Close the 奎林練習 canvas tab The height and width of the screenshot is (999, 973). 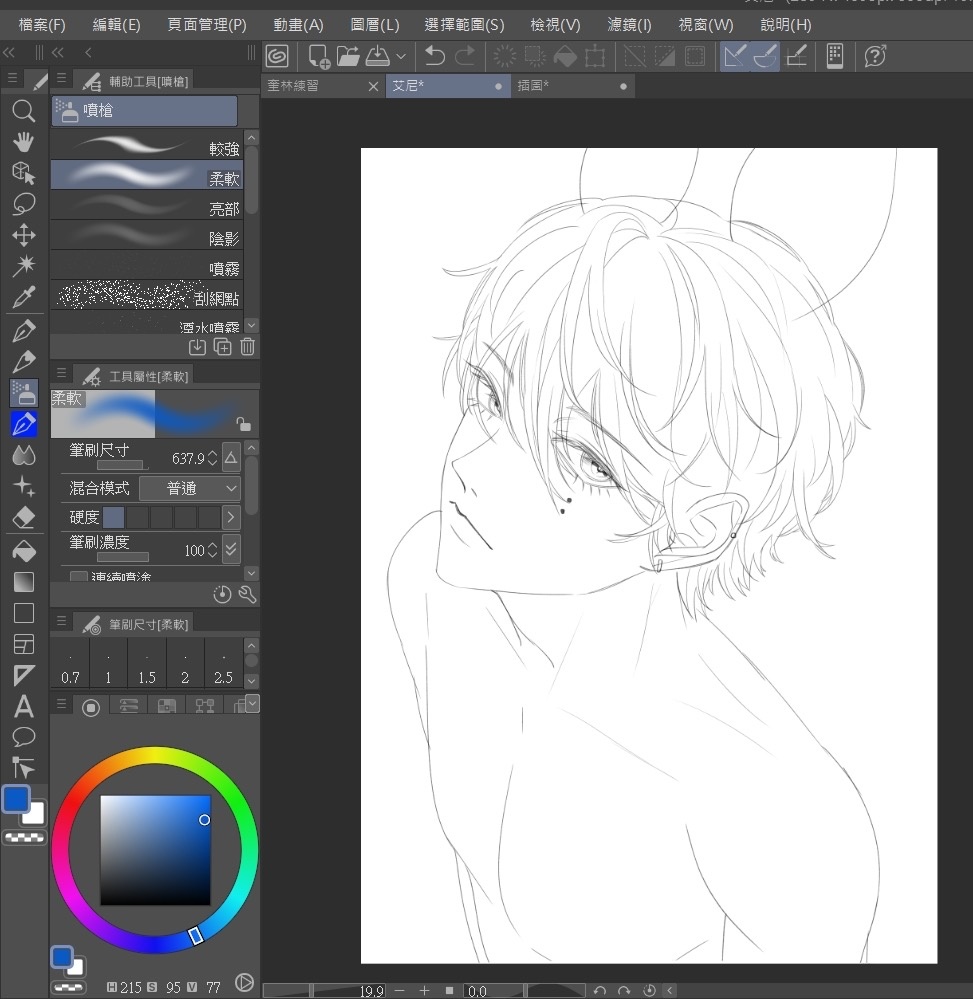tap(374, 86)
